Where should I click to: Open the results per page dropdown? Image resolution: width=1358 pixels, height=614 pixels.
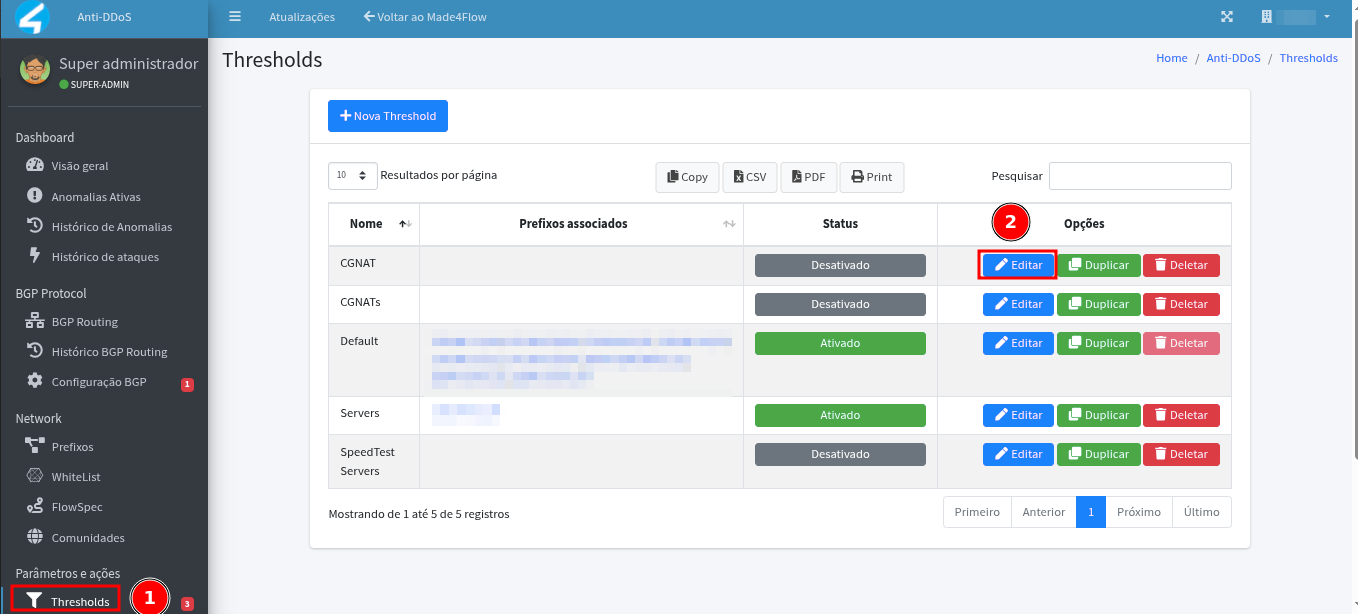[x=352, y=175]
